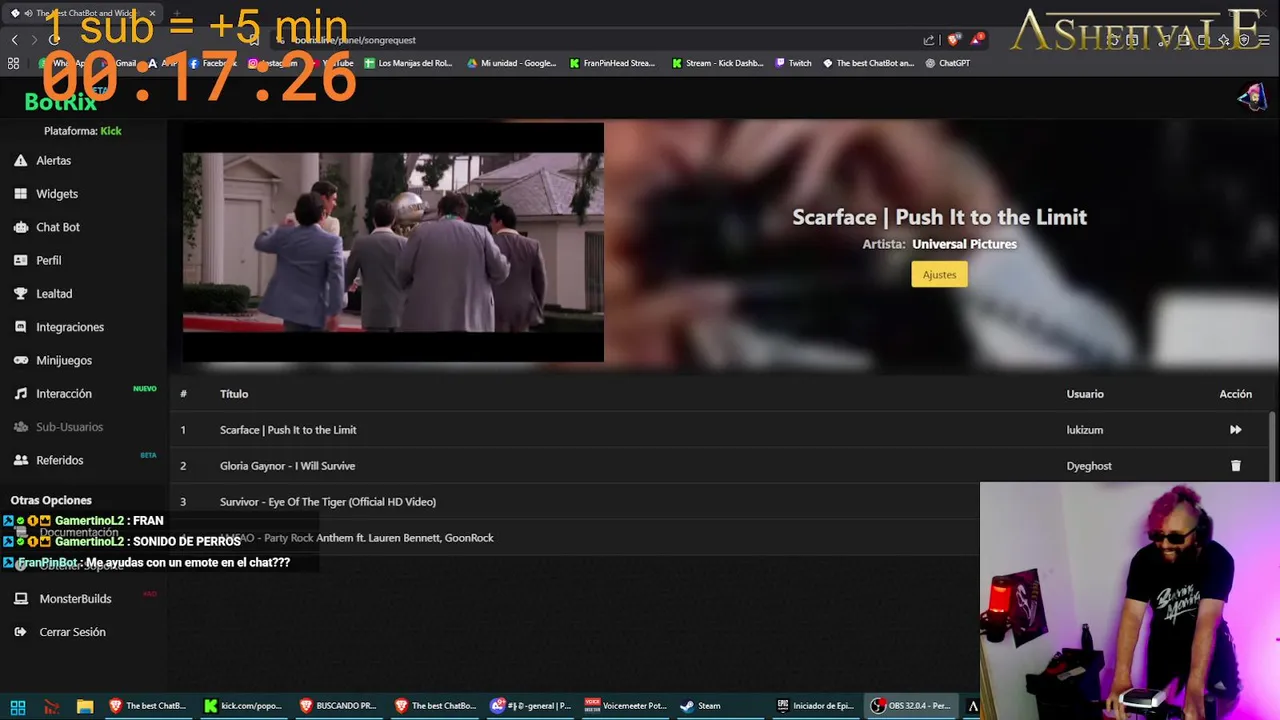Click the Sub-Usuarios people icon
This screenshot has height=720, width=1280.
click(x=20, y=427)
